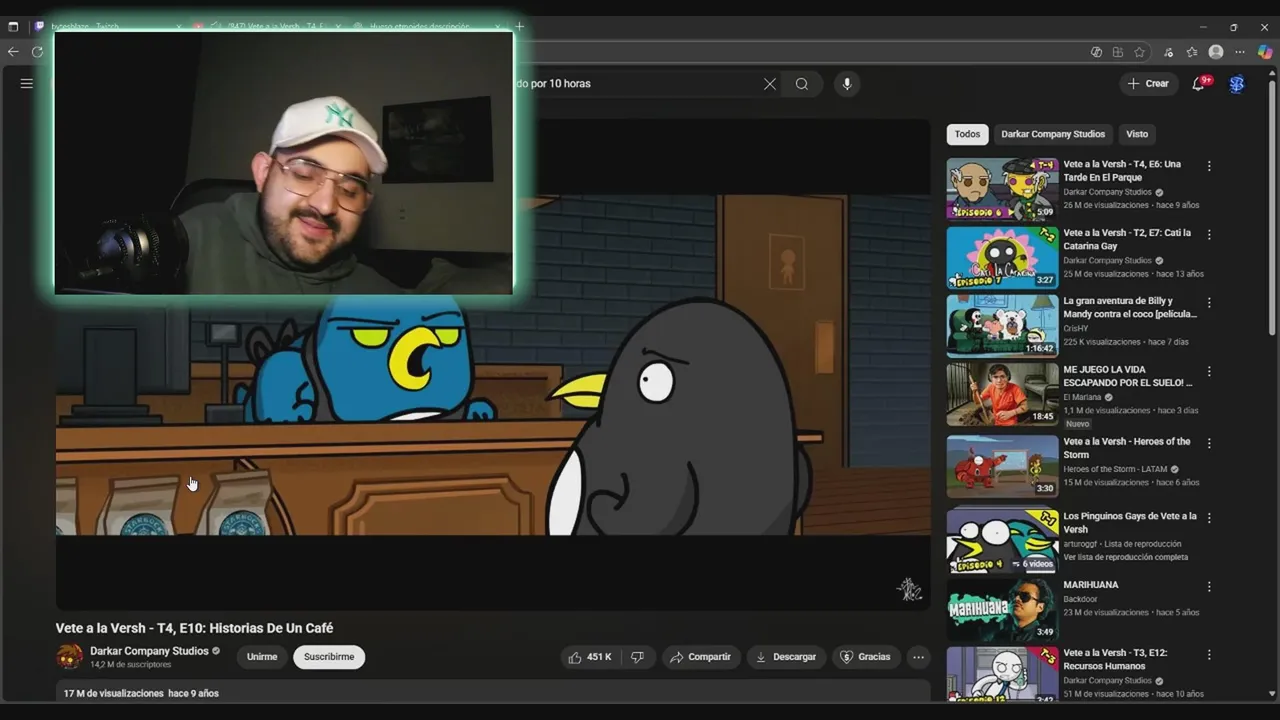1280x720 pixels.
Task: Open browser settings and more menu
Action: [1240, 52]
